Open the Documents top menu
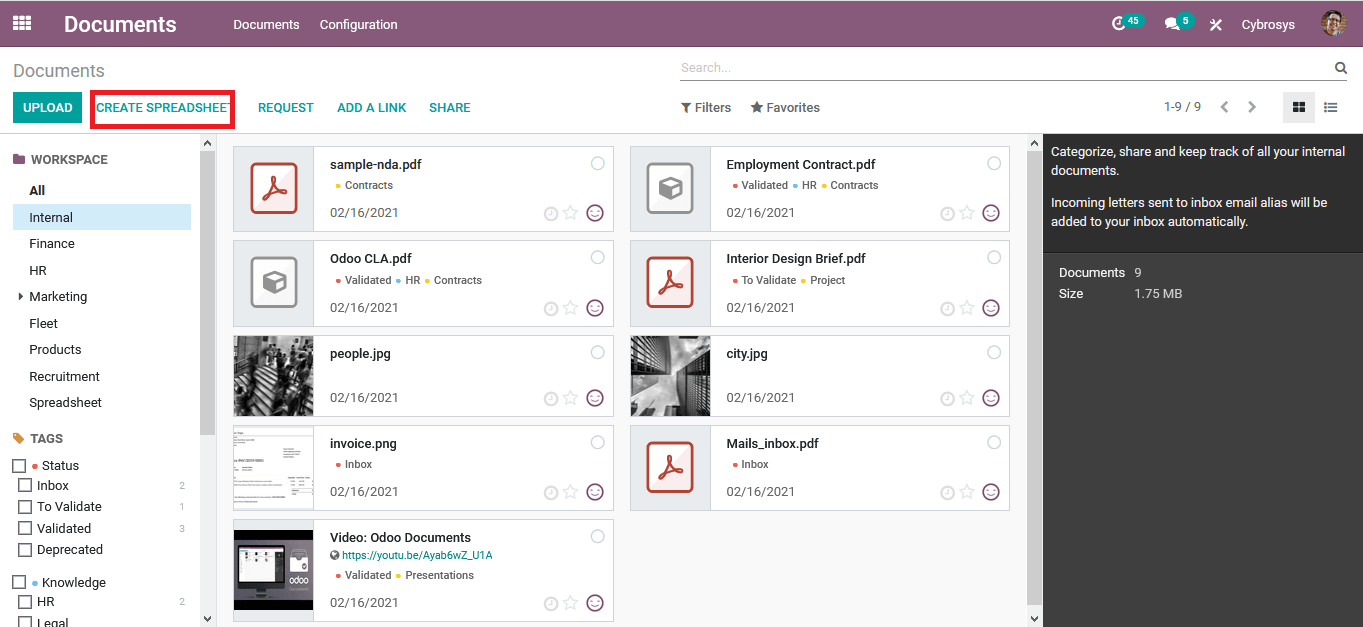Screen dimensions: 1363x627 pyautogui.click(x=266, y=24)
